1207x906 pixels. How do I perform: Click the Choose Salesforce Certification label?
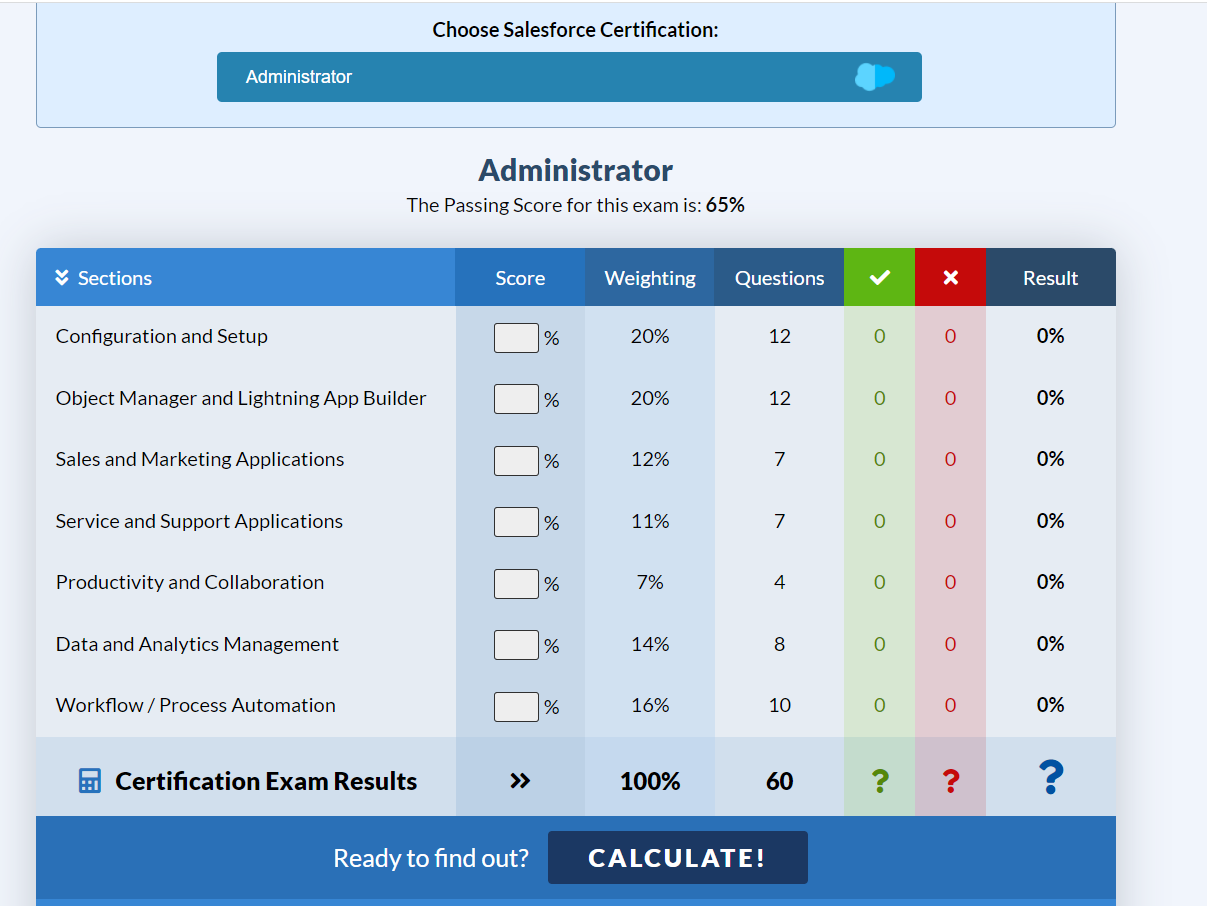click(x=575, y=30)
